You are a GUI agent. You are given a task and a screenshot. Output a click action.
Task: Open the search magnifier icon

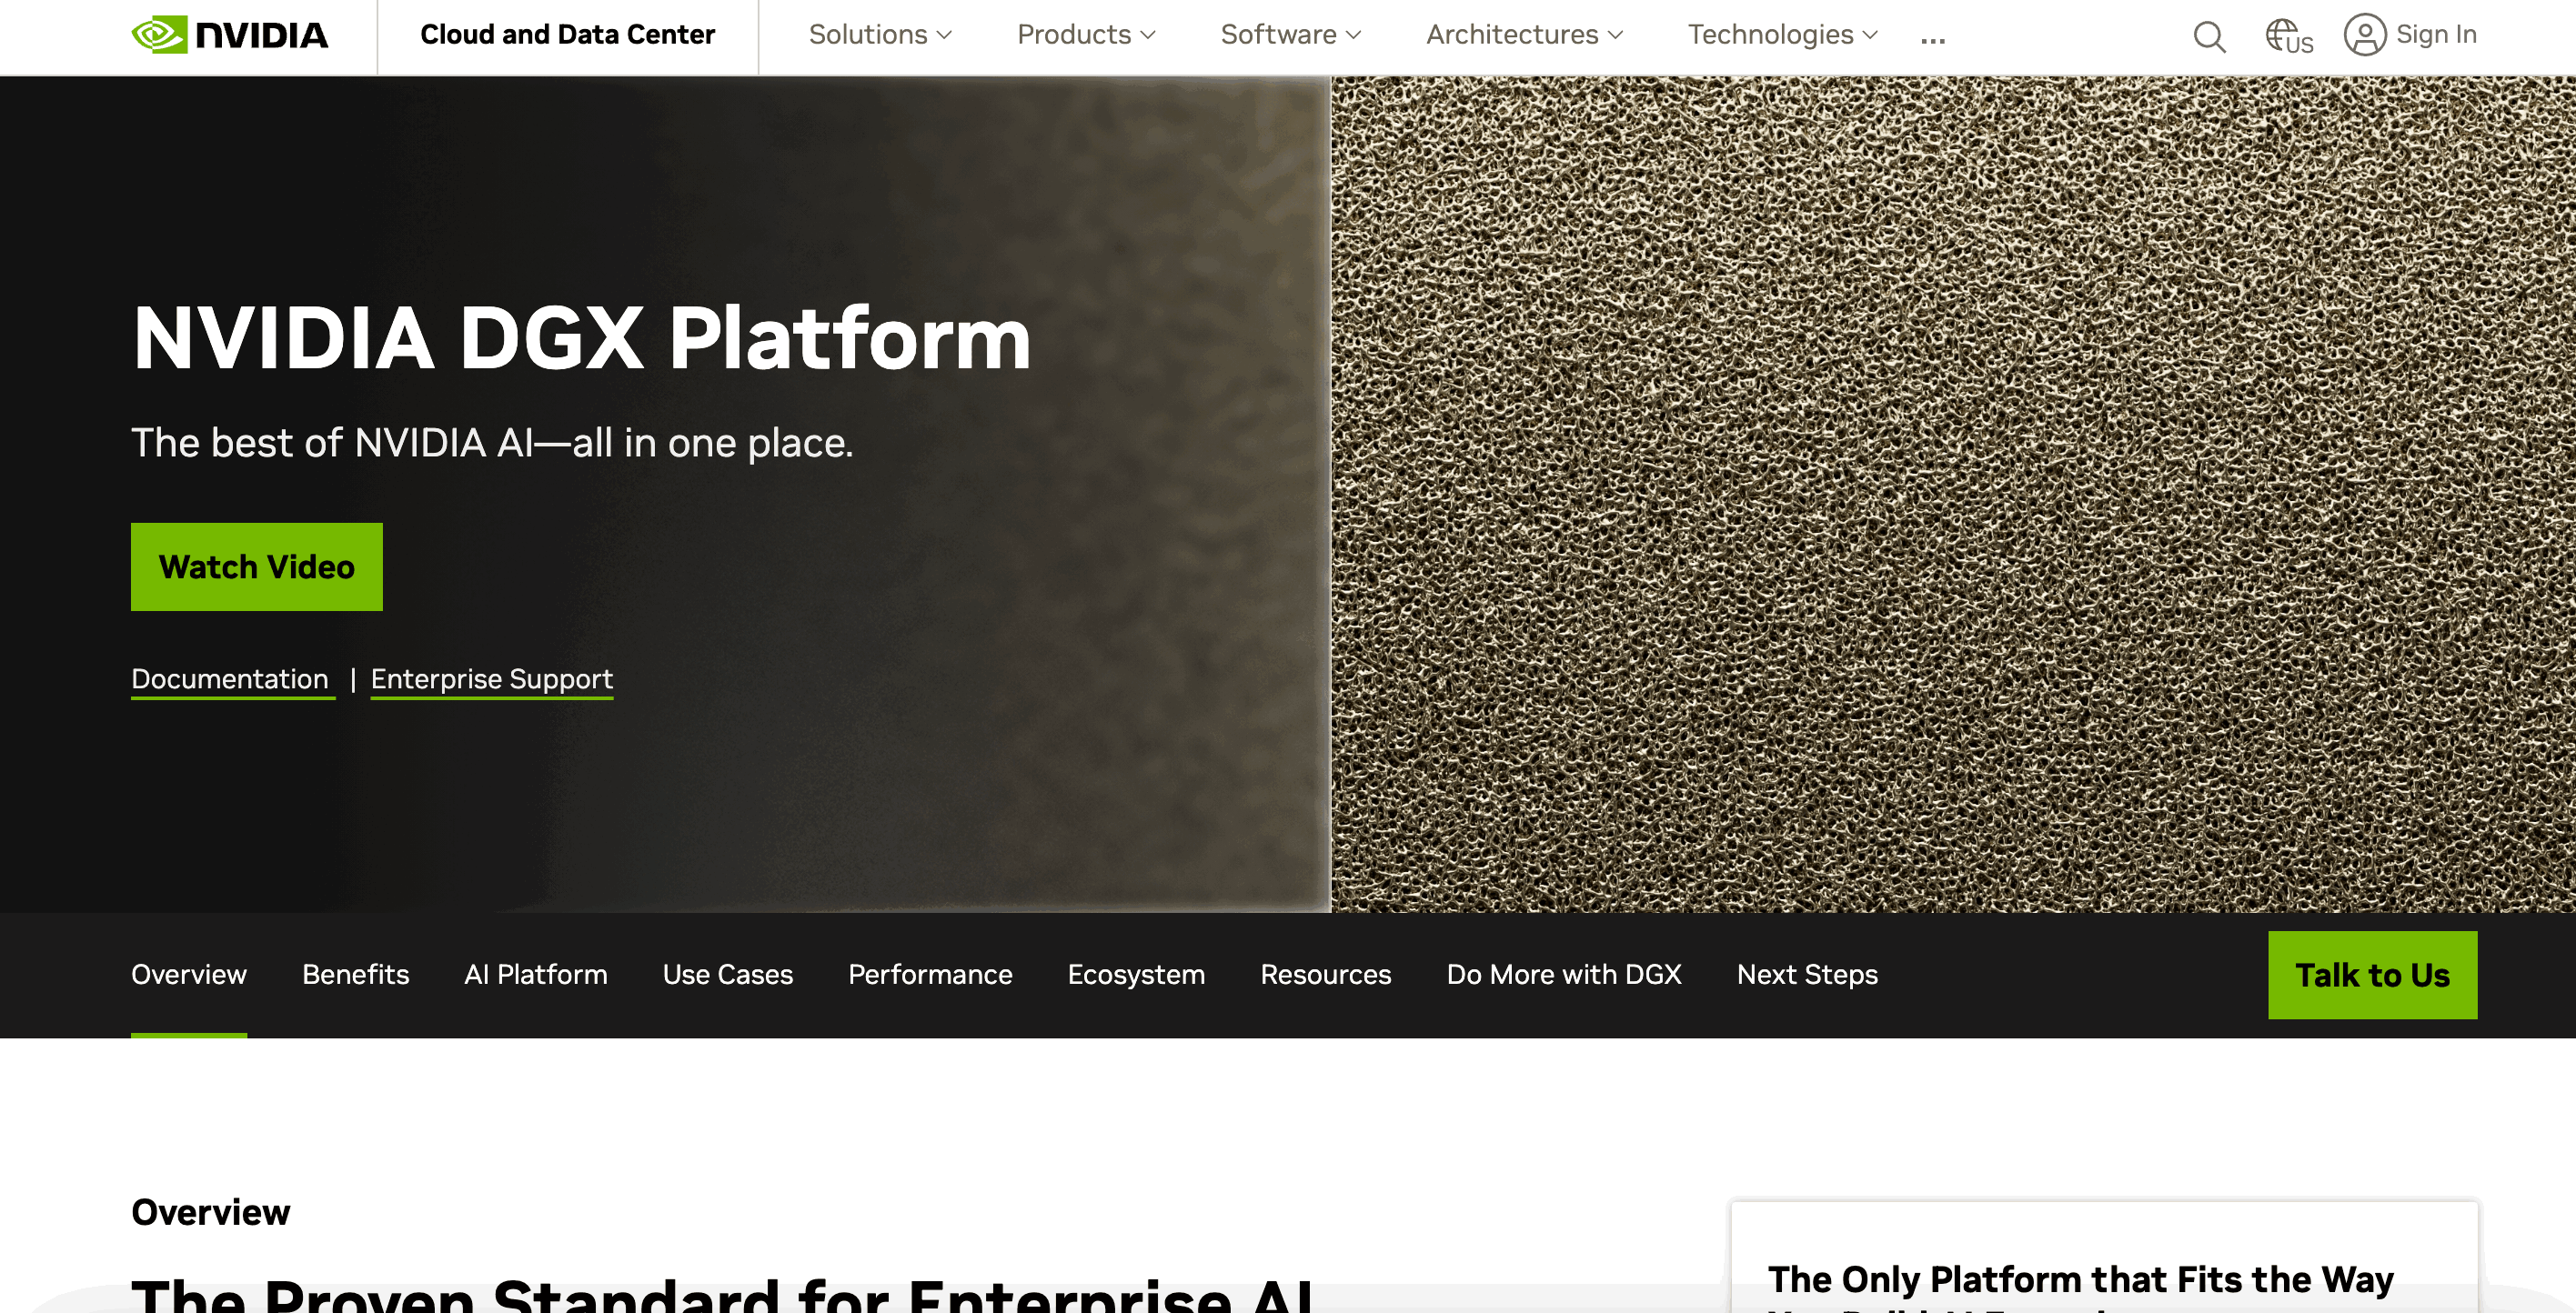point(2209,37)
